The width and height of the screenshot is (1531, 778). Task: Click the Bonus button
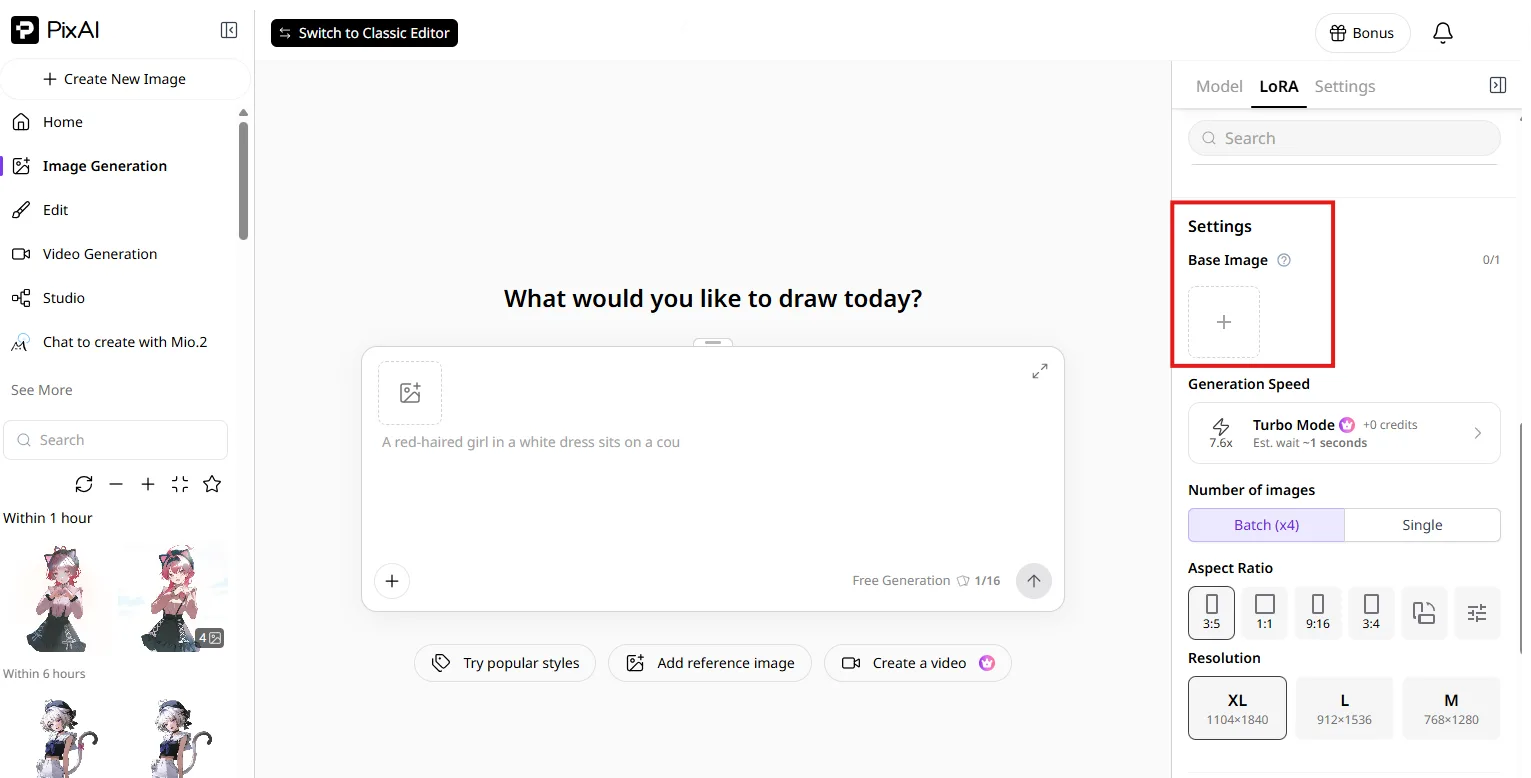click(x=1362, y=33)
